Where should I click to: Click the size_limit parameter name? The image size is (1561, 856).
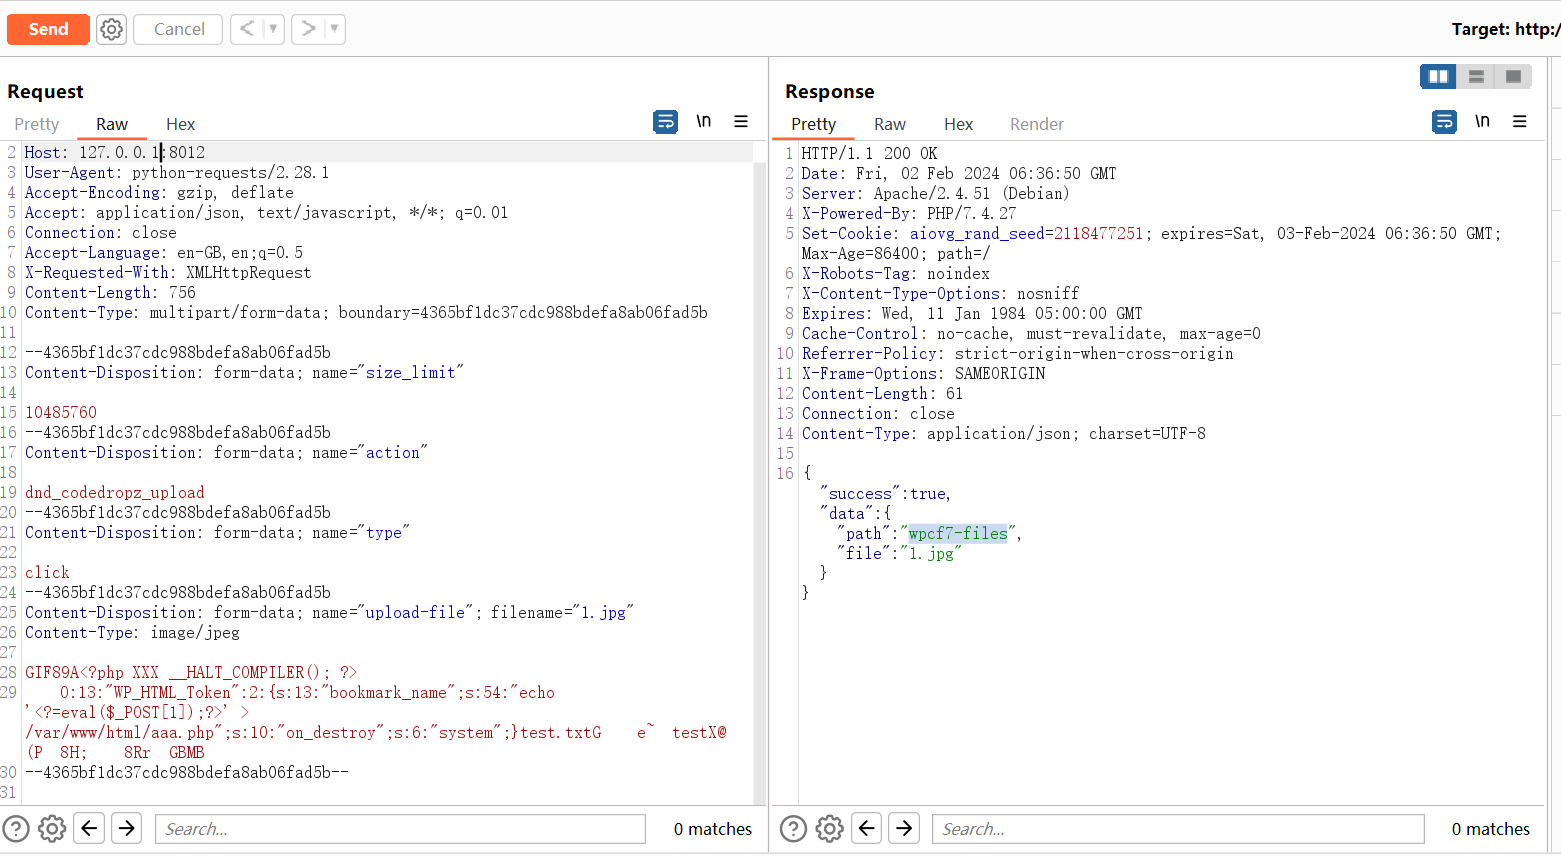pos(410,372)
